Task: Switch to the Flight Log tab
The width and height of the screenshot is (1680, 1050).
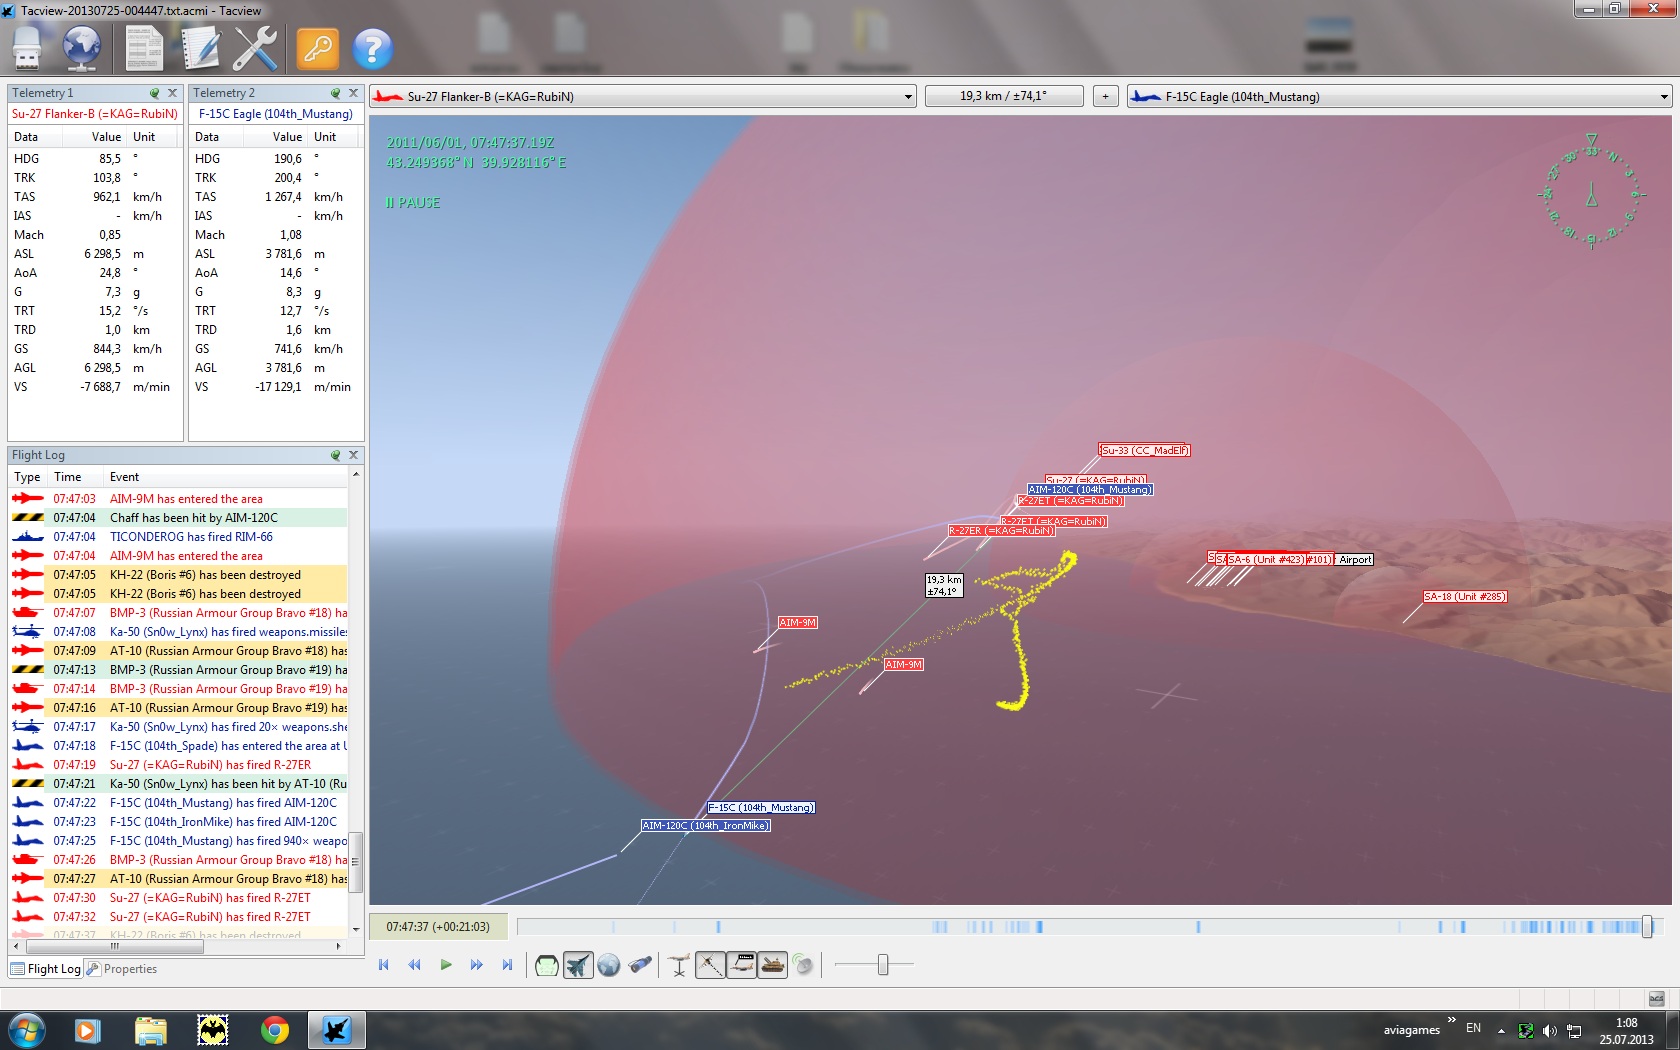Action: point(45,969)
